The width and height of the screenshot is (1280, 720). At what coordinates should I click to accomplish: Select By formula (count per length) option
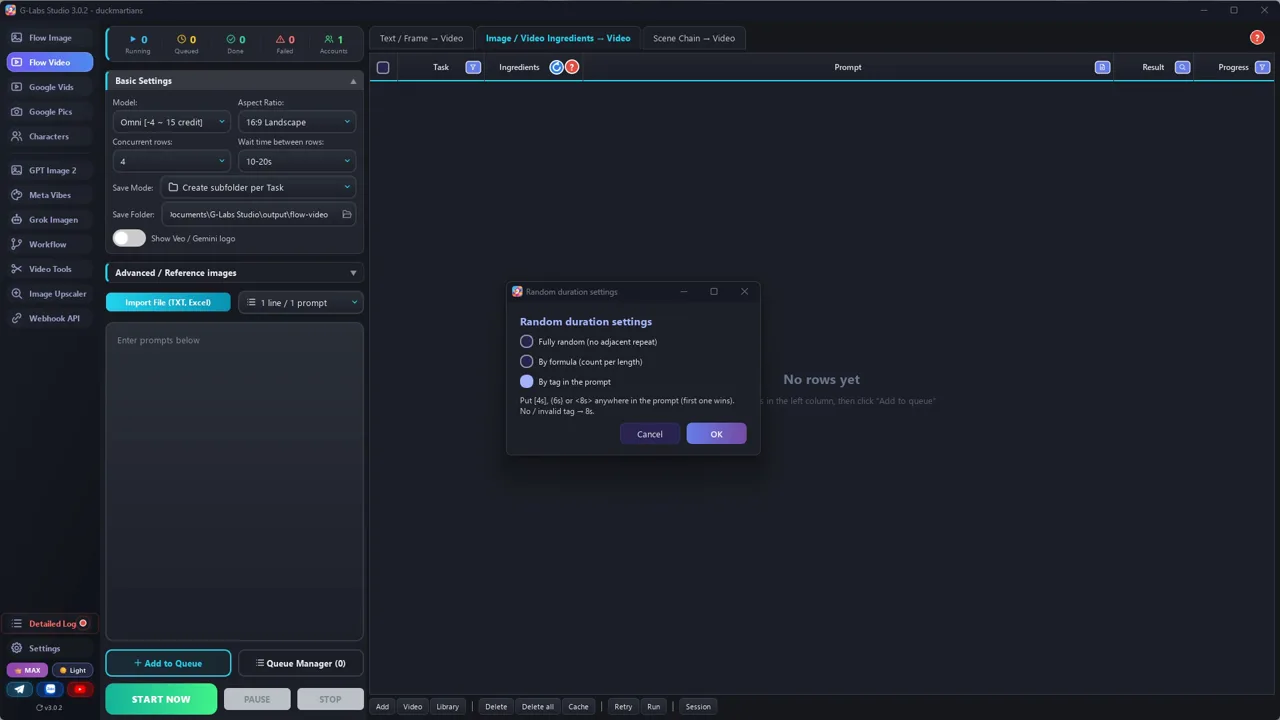pos(581,362)
